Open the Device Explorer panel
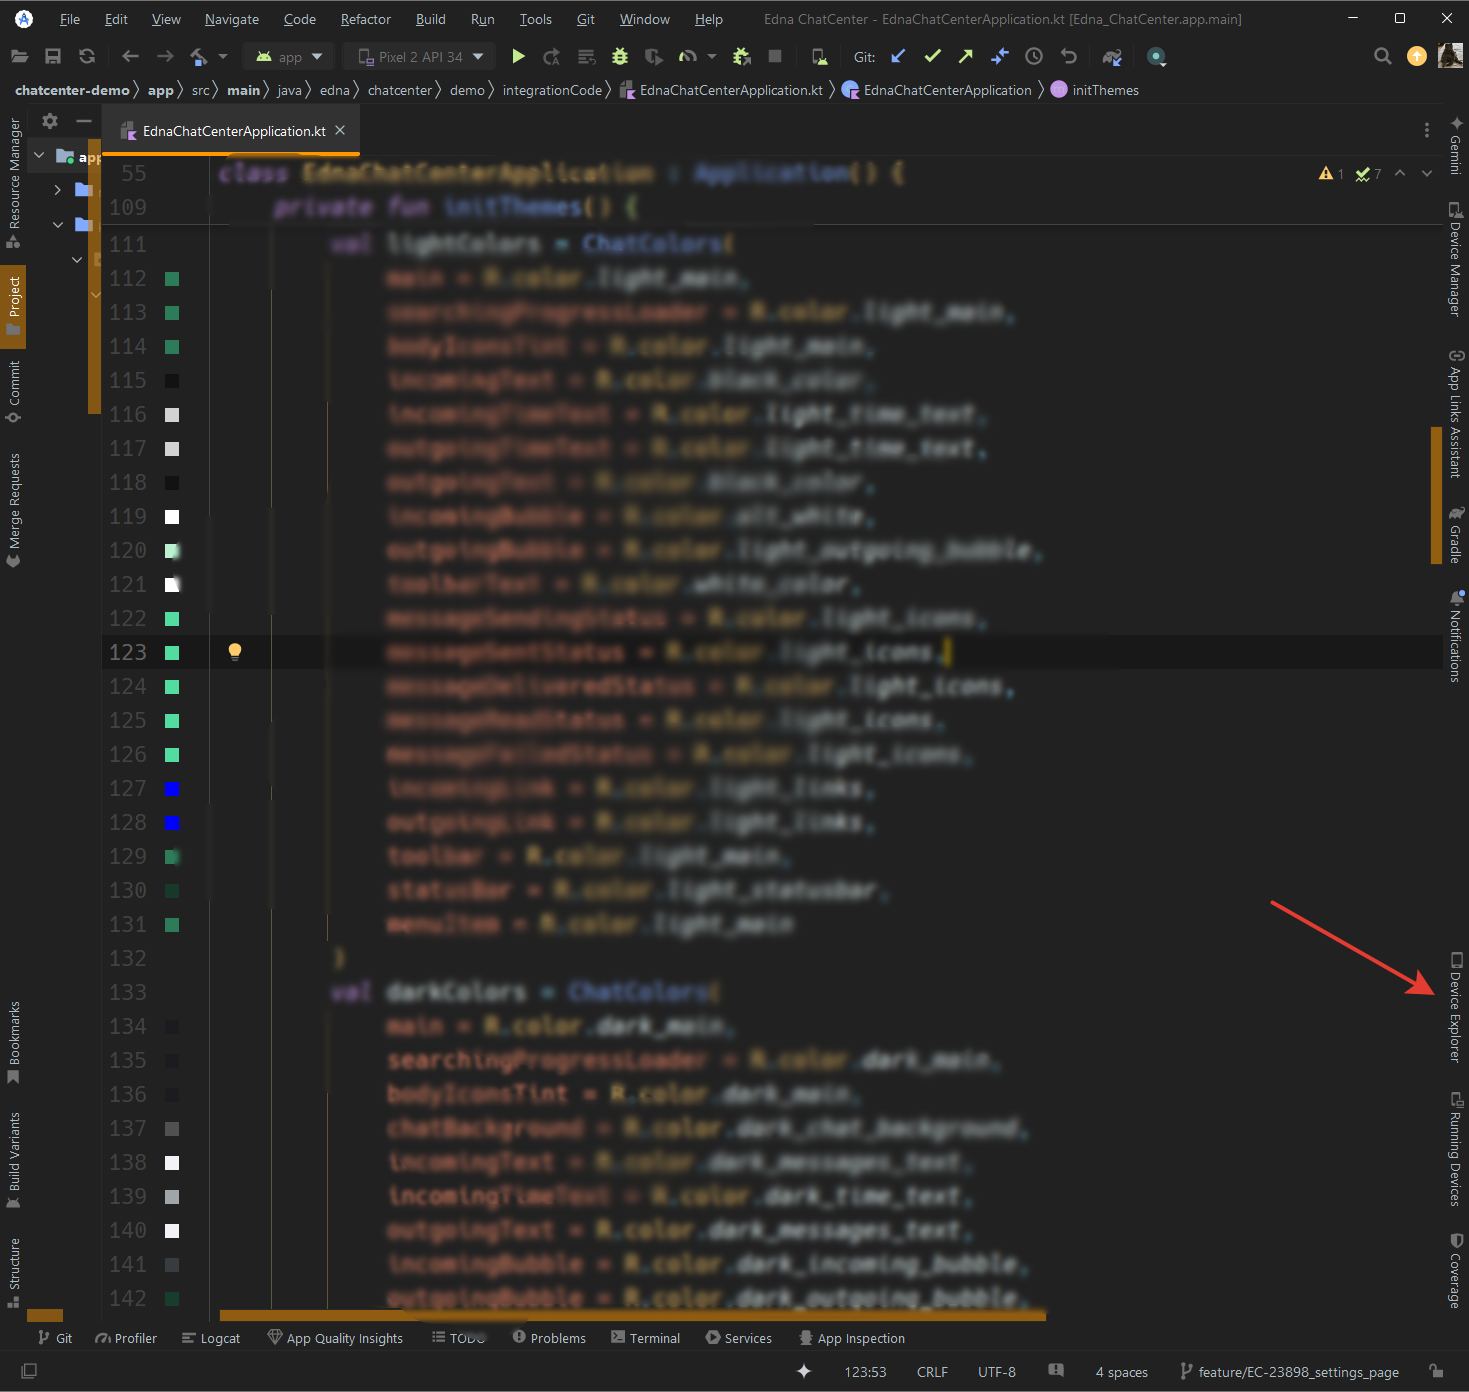Viewport: 1469px width, 1392px height. point(1455,1000)
